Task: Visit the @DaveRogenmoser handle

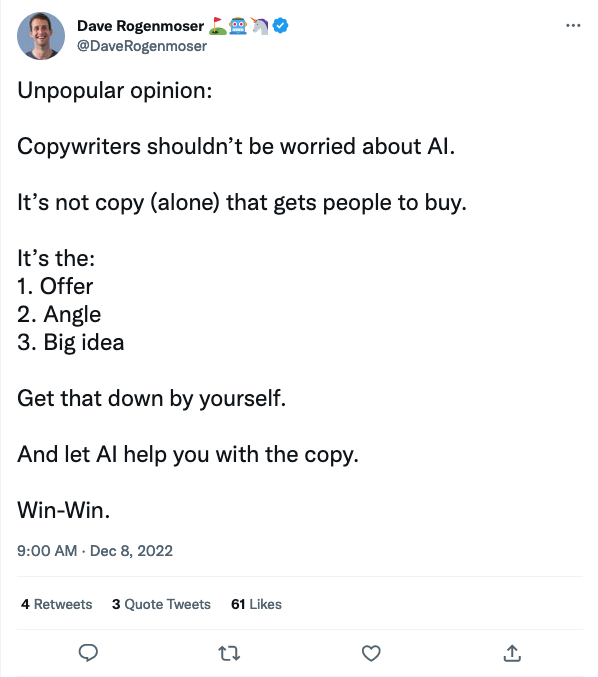Action: [x=142, y=46]
